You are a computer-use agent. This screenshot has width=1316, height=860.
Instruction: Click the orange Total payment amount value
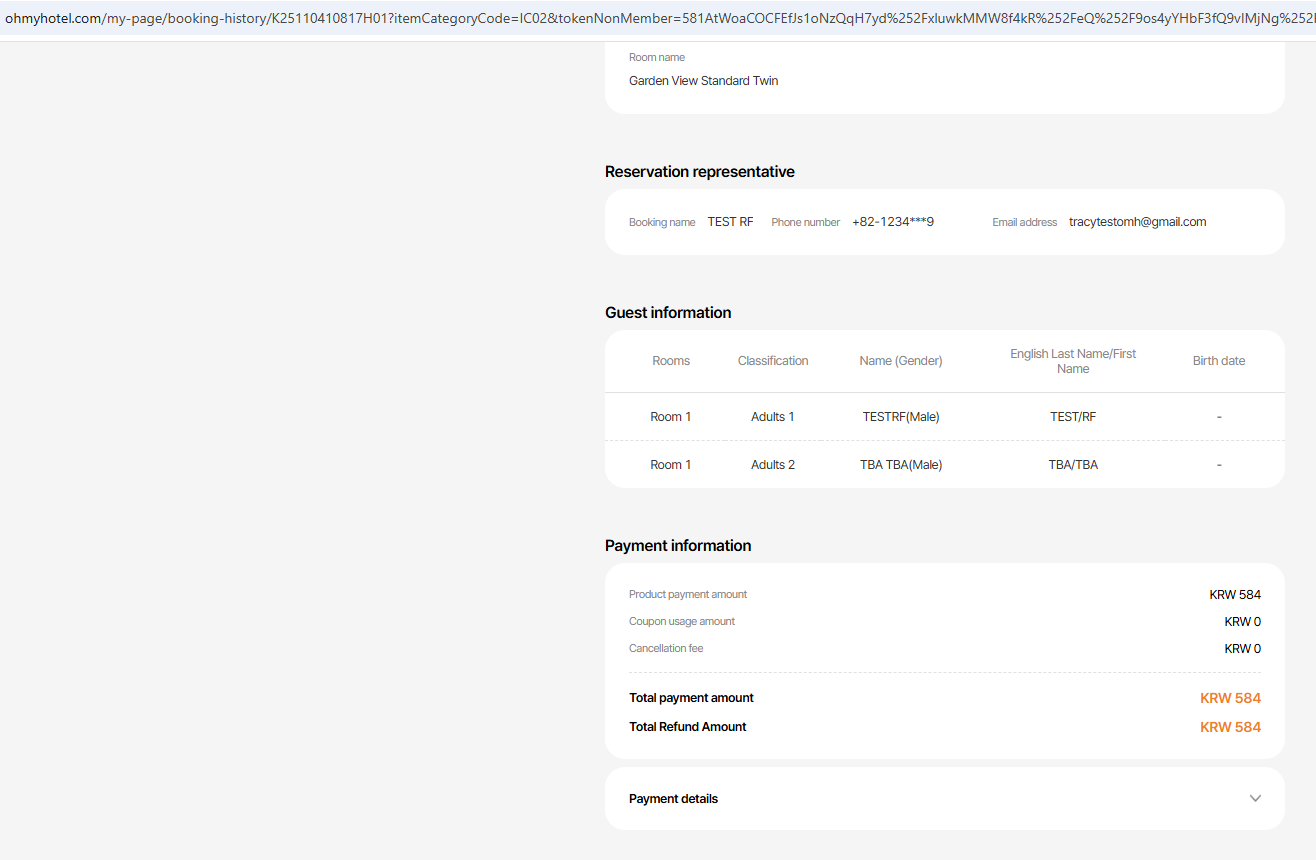coord(1230,698)
